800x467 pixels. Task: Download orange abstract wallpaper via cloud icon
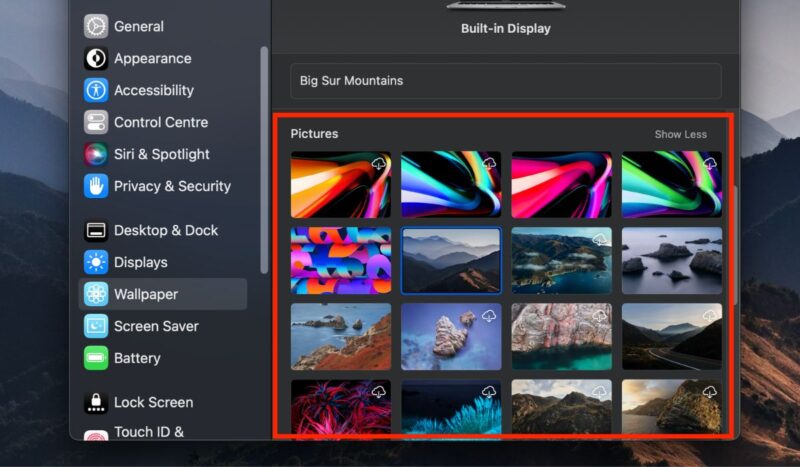click(379, 163)
